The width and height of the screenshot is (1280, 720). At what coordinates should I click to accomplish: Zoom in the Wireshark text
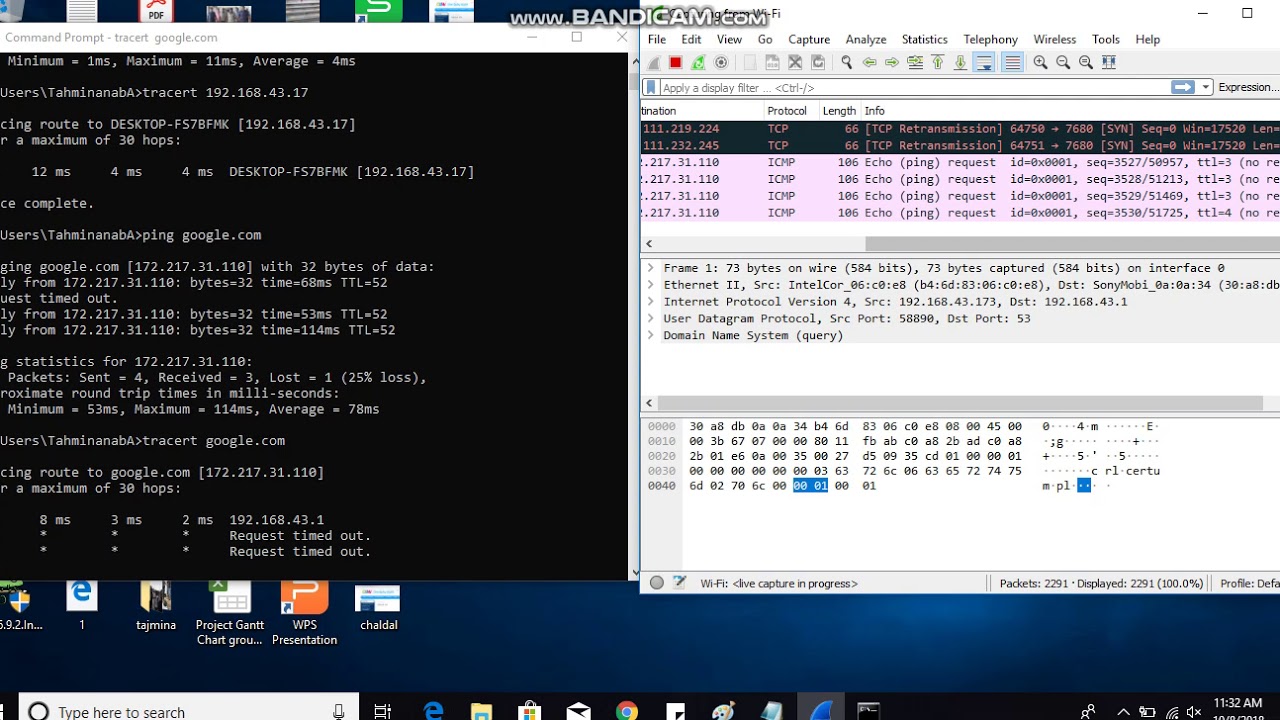coord(1040,62)
